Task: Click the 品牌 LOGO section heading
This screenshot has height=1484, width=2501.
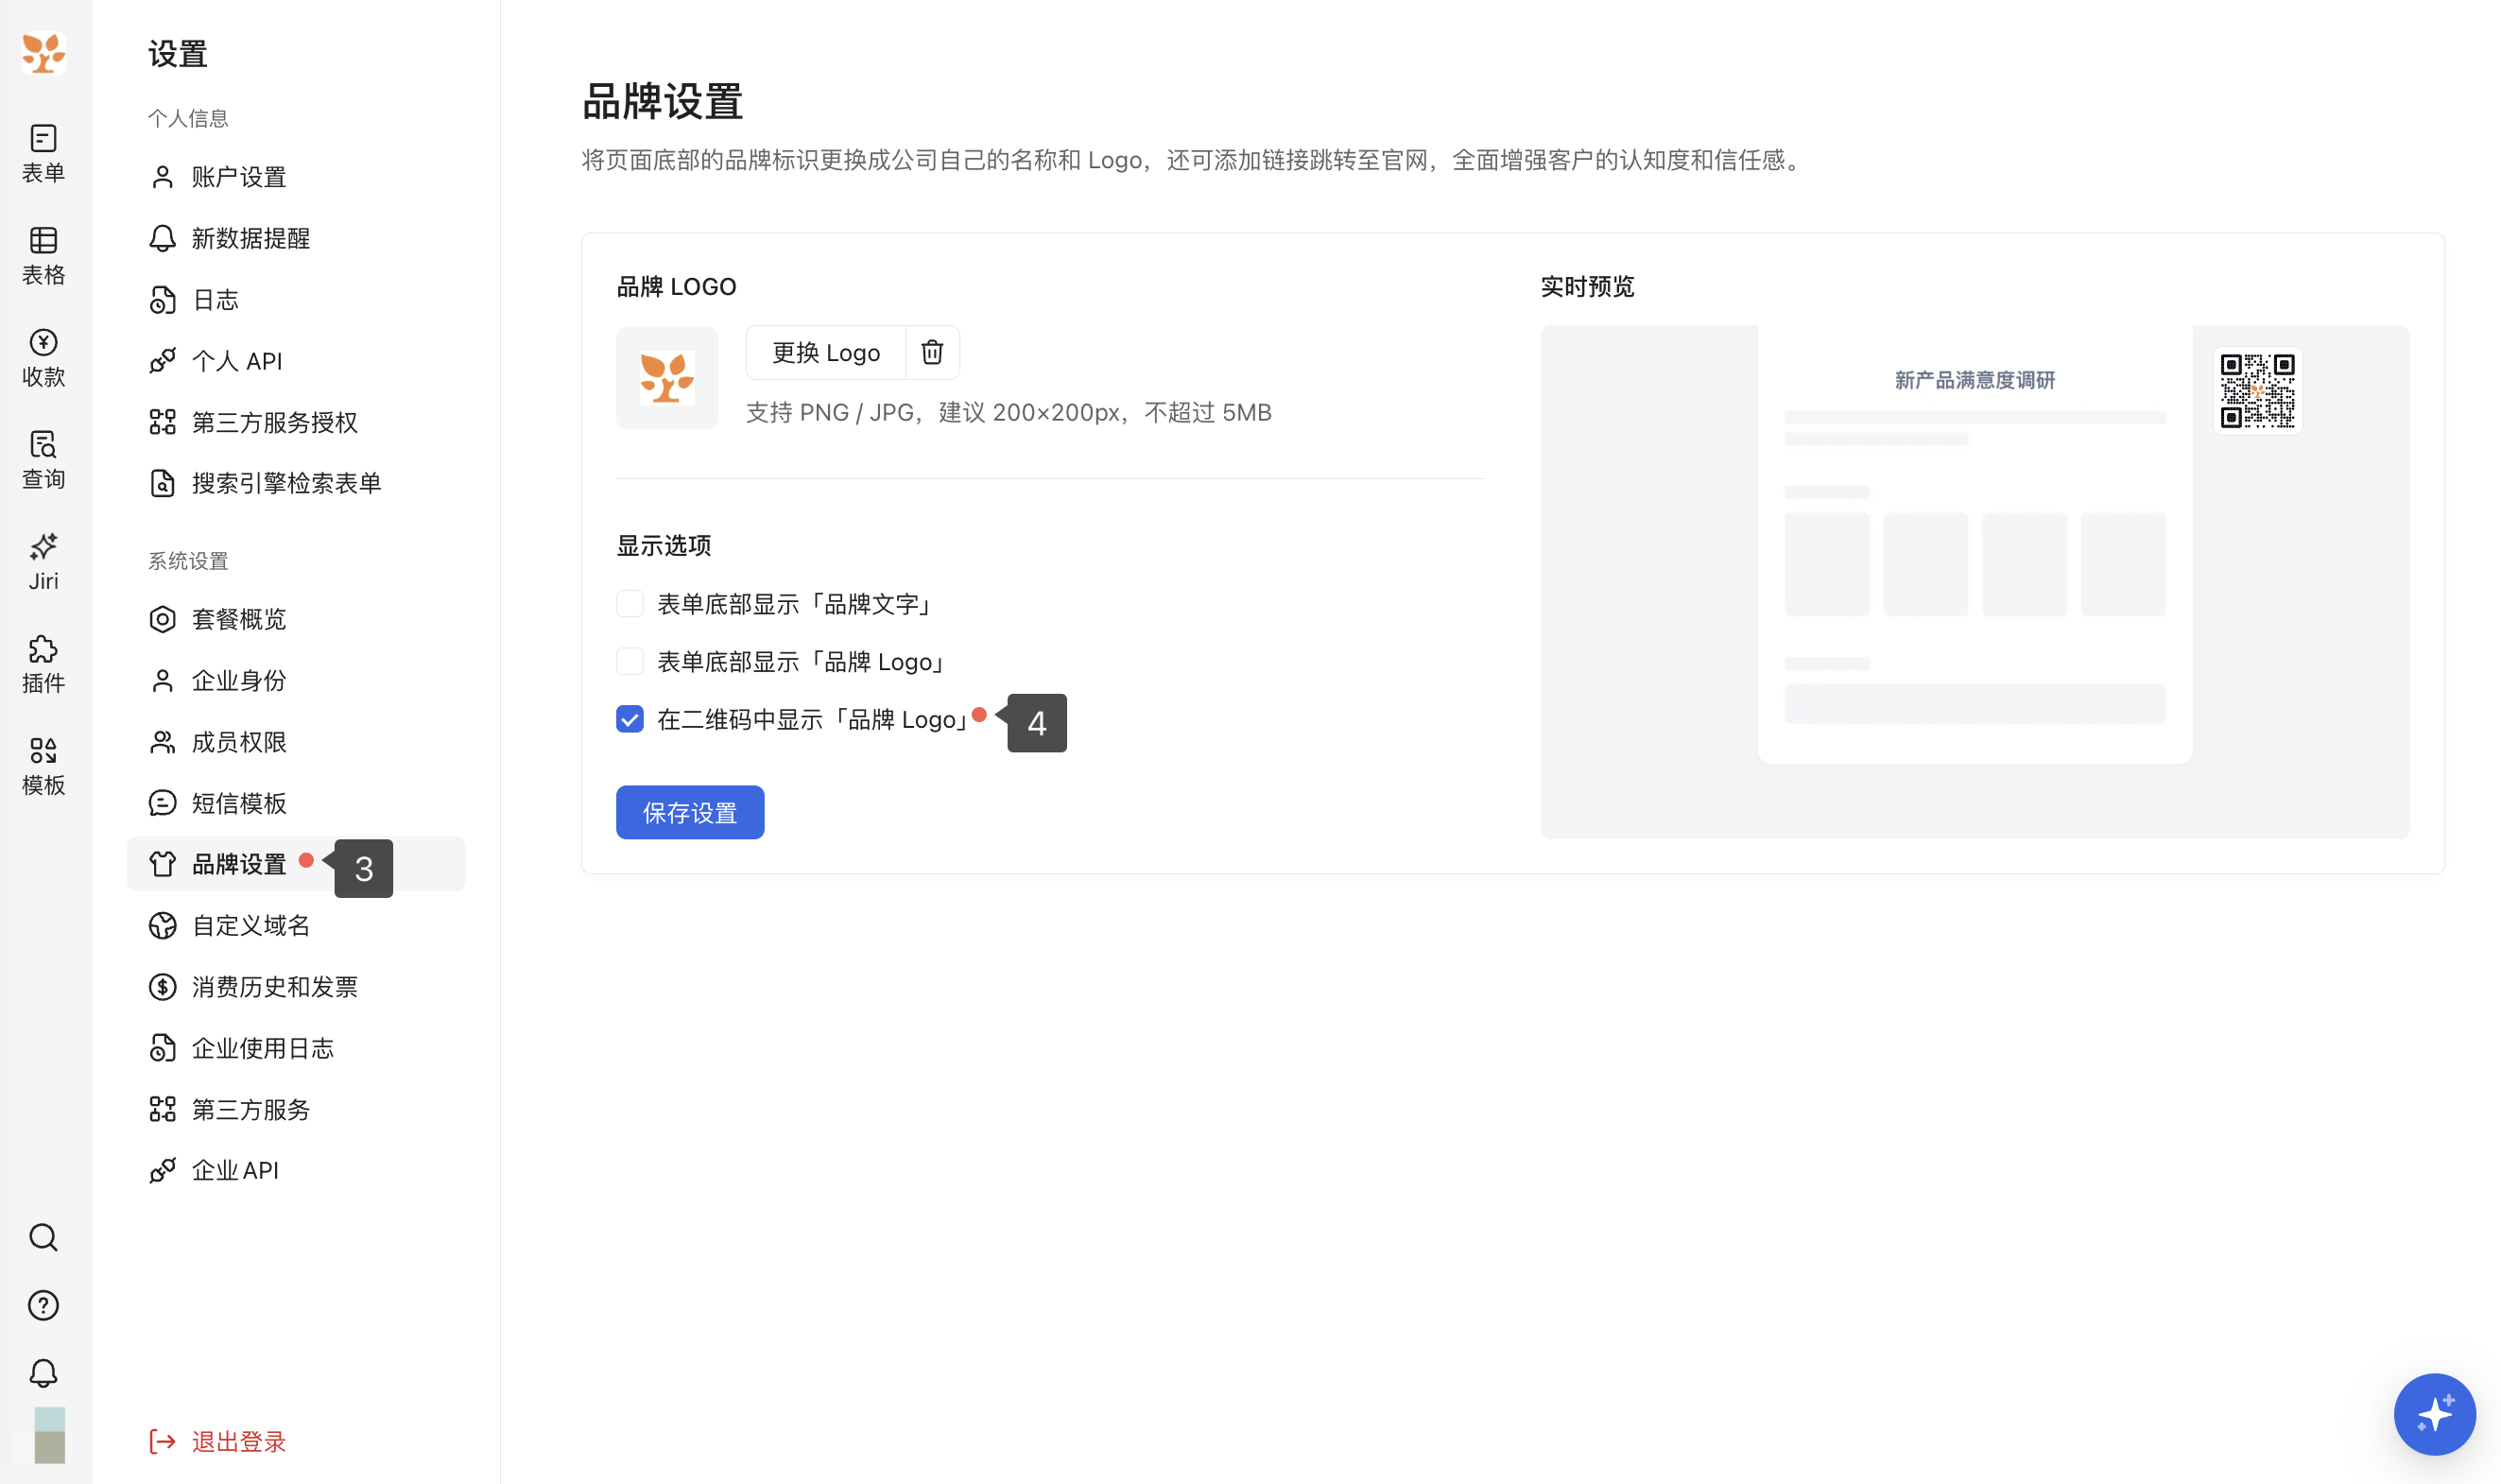Action: pos(676,287)
